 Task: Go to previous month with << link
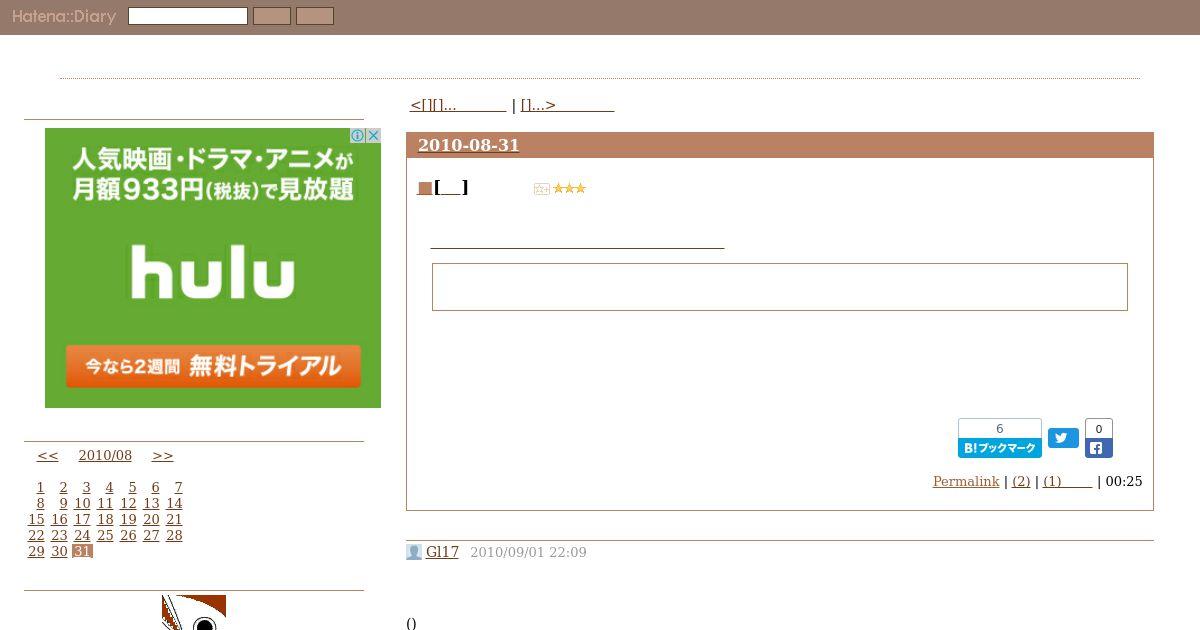pyautogui.click(x=48, y=455)
